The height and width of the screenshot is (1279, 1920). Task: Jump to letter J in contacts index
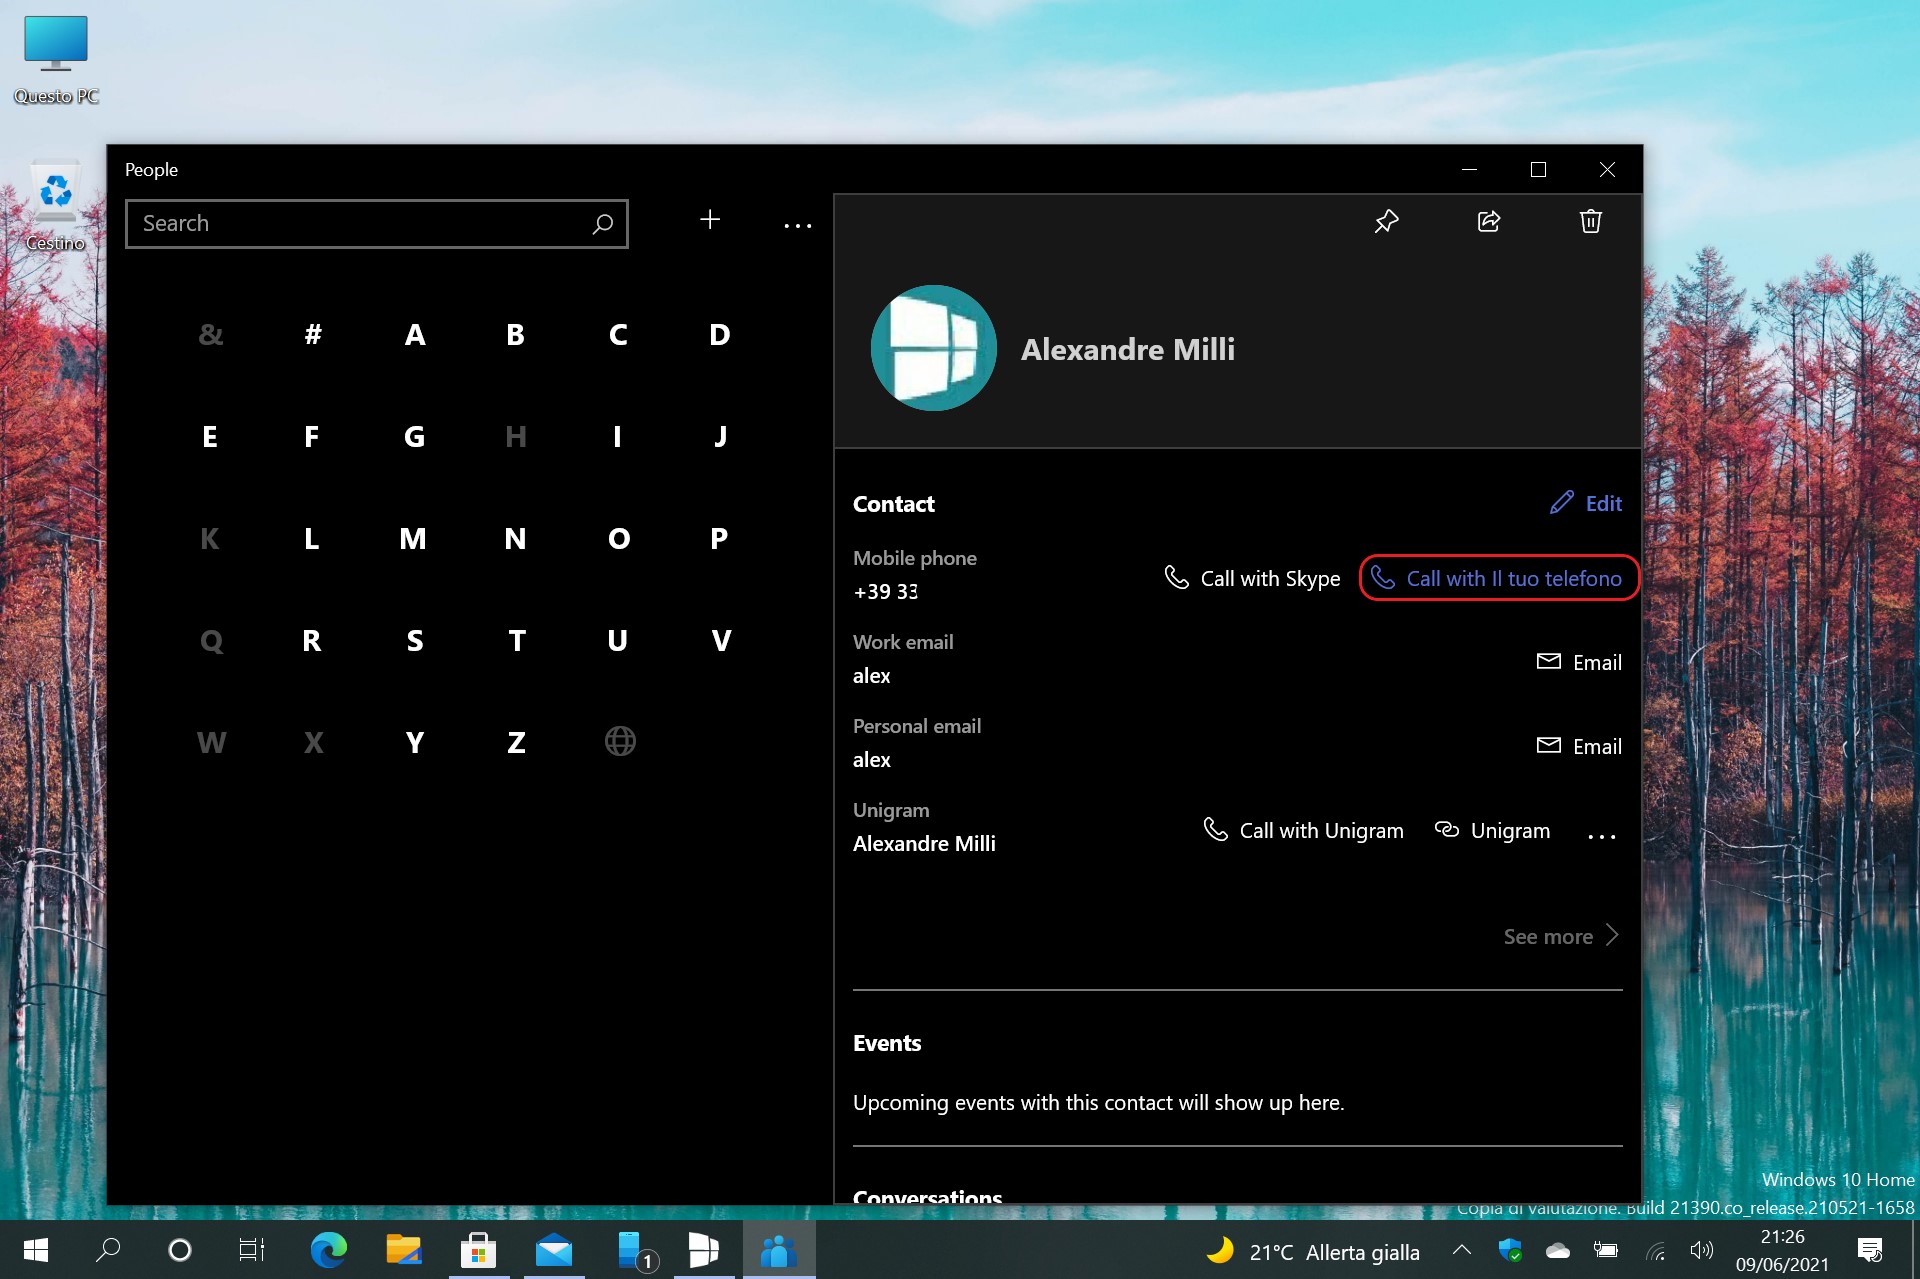coord(720,436)
